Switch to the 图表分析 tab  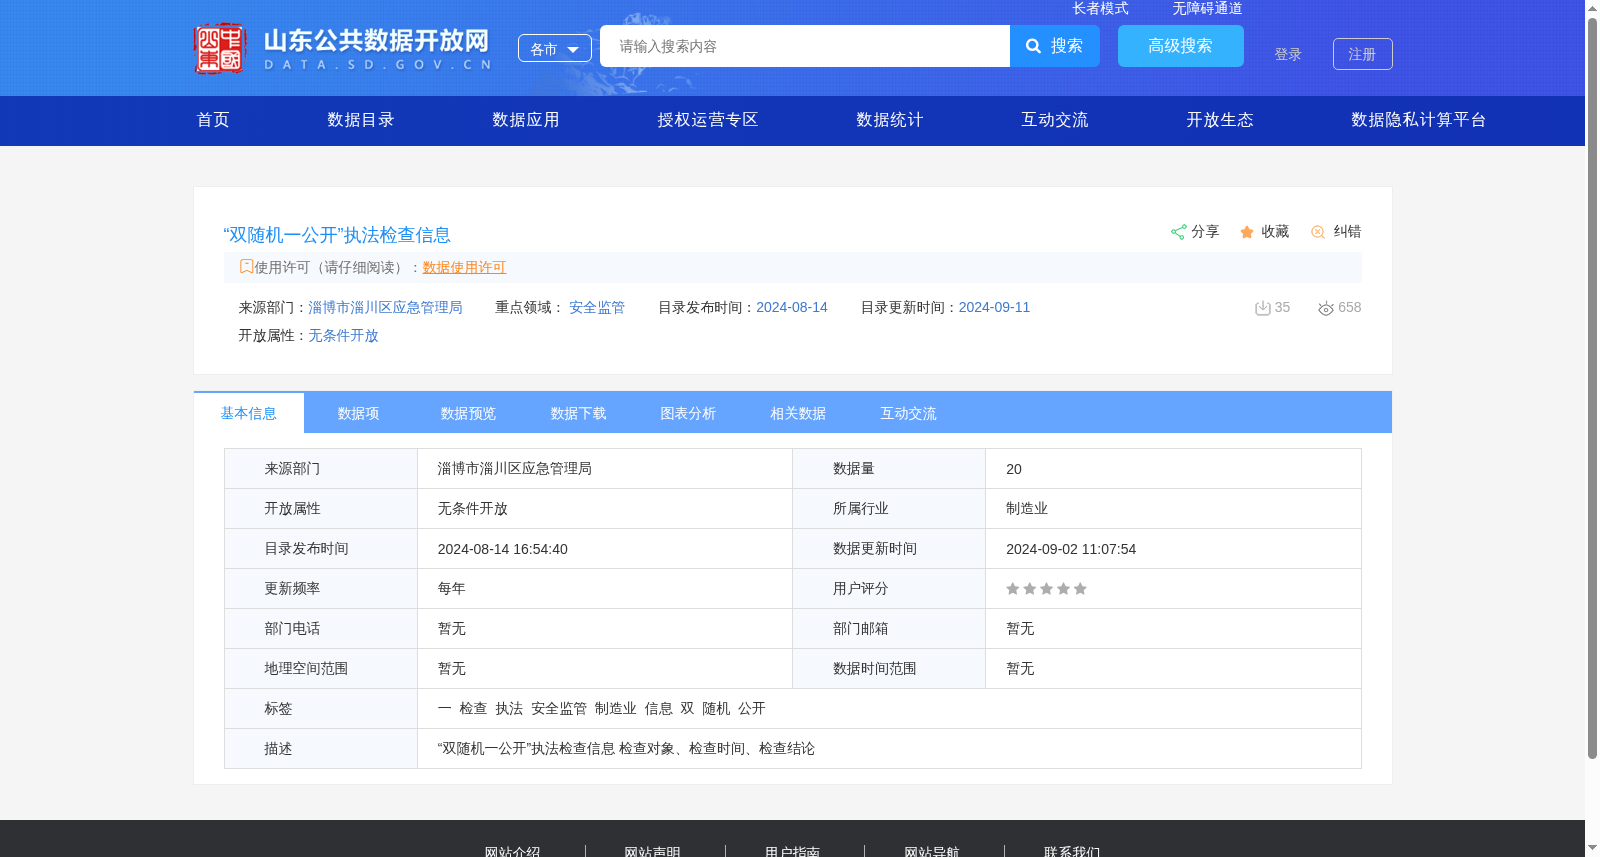[689, 413]
